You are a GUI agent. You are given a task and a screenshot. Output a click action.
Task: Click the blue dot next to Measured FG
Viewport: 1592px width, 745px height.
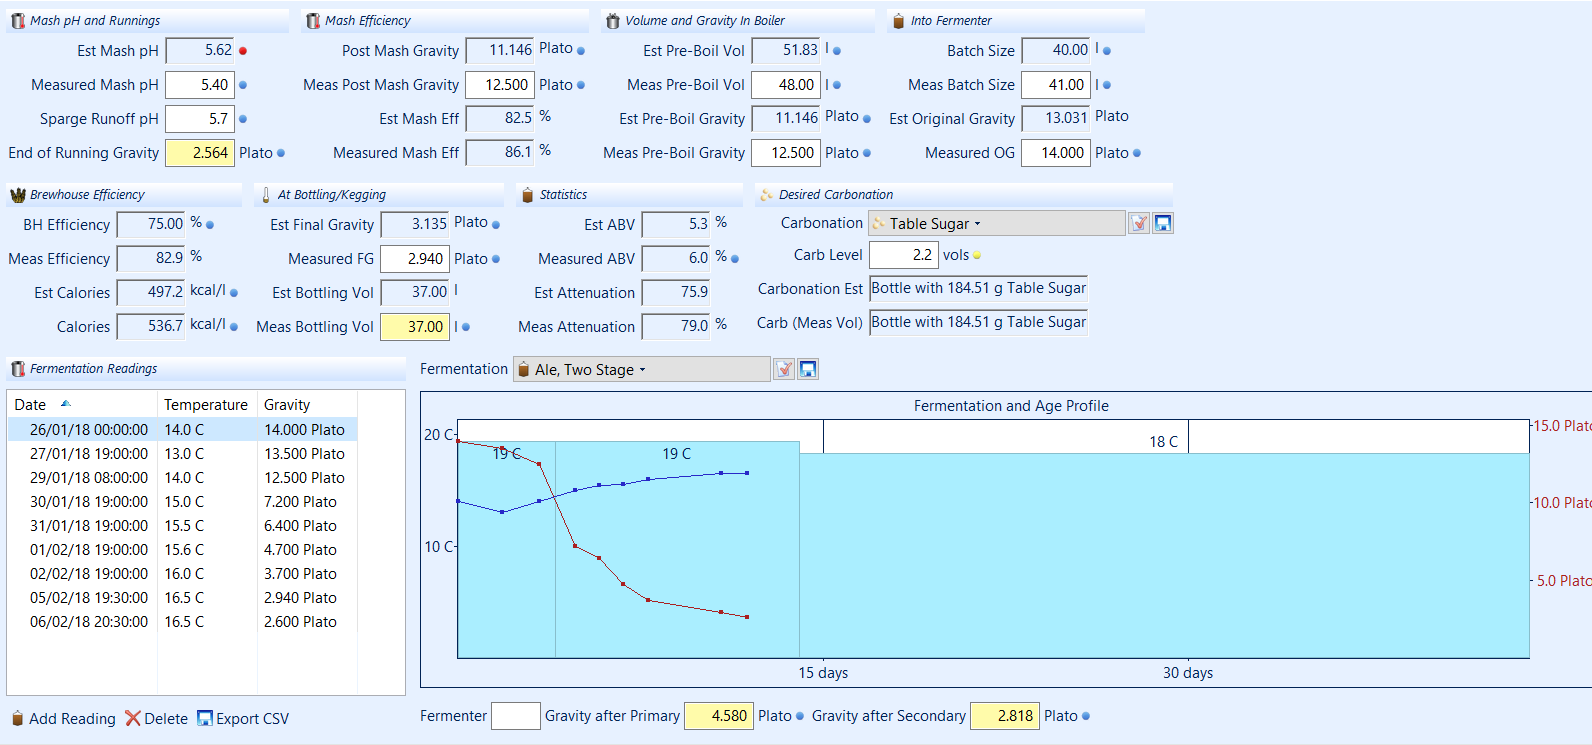[496, 259]
